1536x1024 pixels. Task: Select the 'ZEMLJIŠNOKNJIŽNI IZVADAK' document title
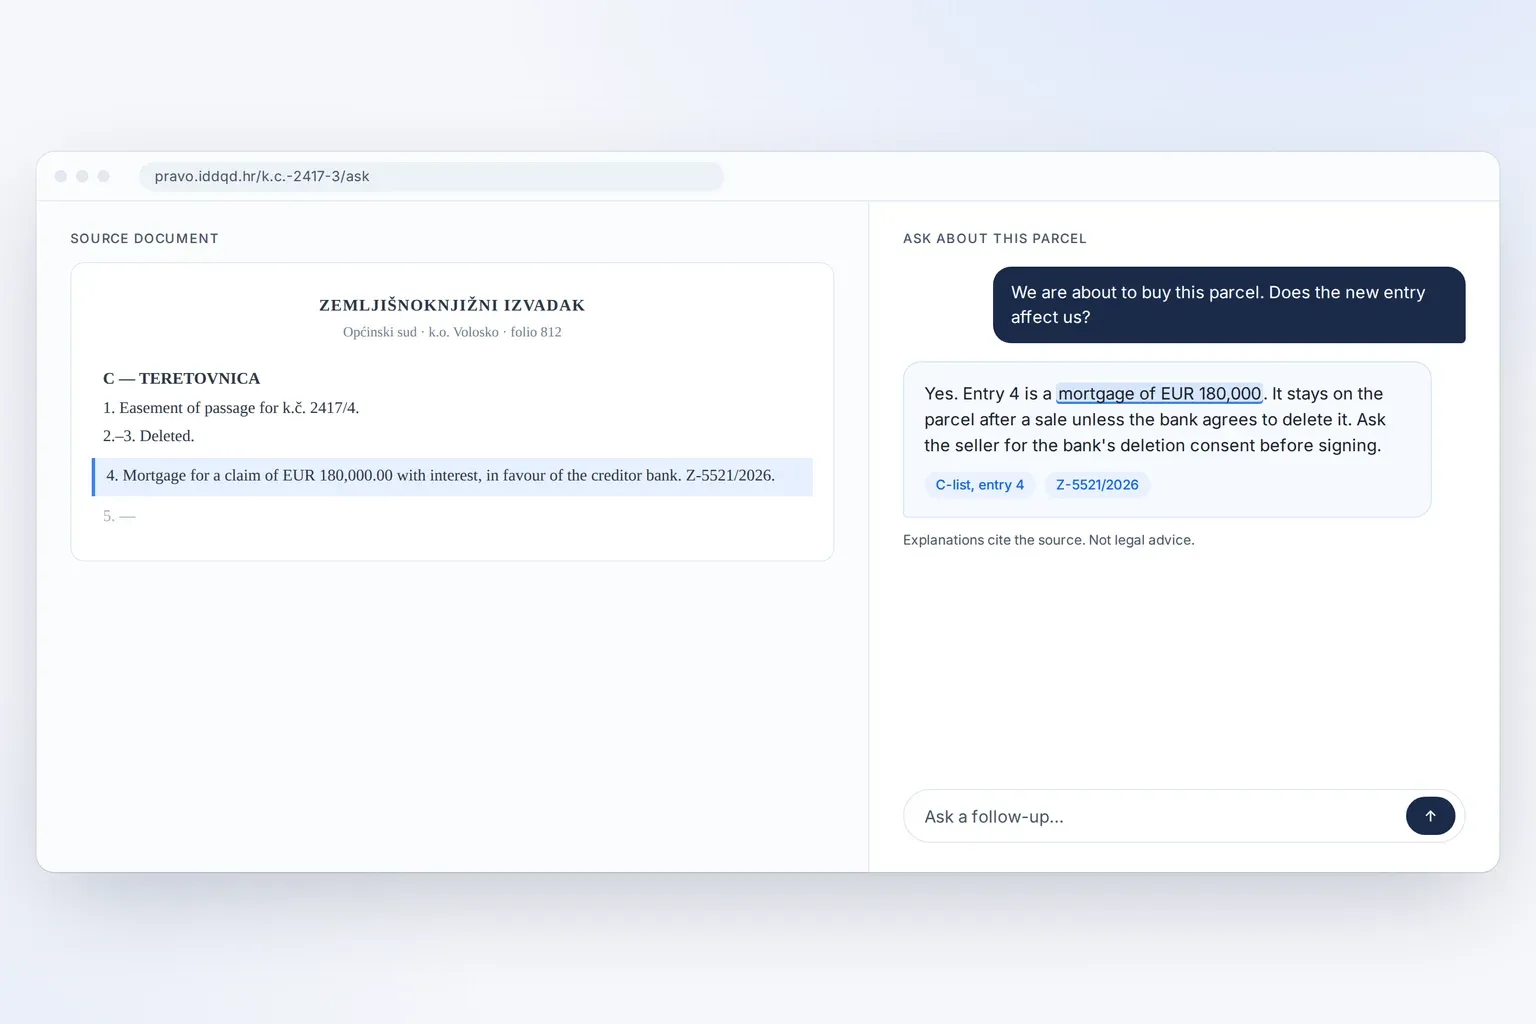click(452, 305)
